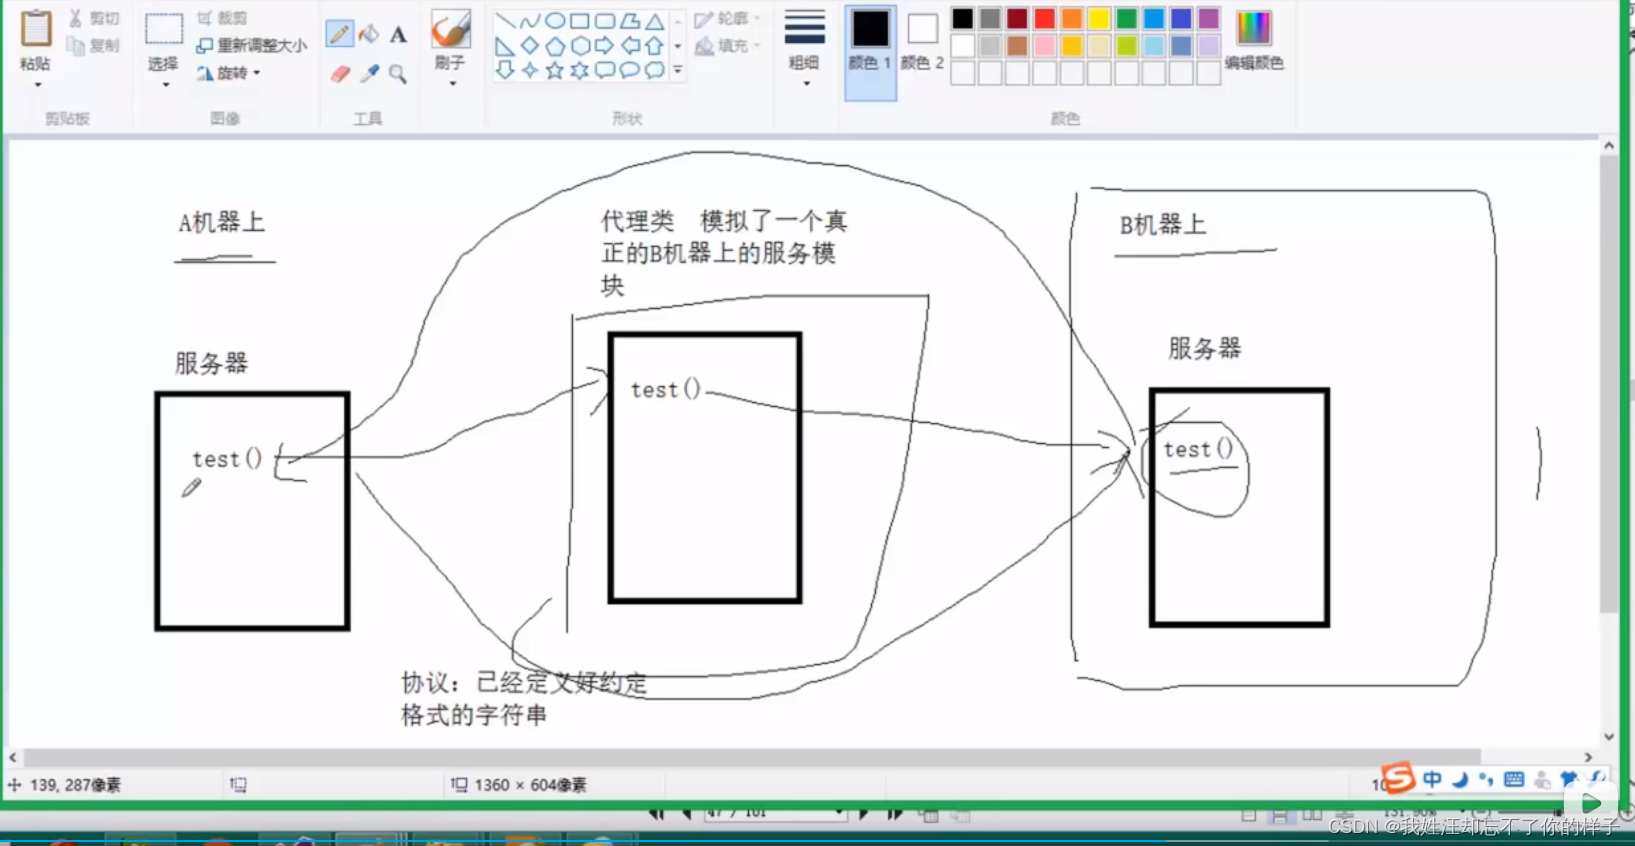
Task: Toggle Sogou punctuation mode icon
Action: click(x=1486, y=779)
